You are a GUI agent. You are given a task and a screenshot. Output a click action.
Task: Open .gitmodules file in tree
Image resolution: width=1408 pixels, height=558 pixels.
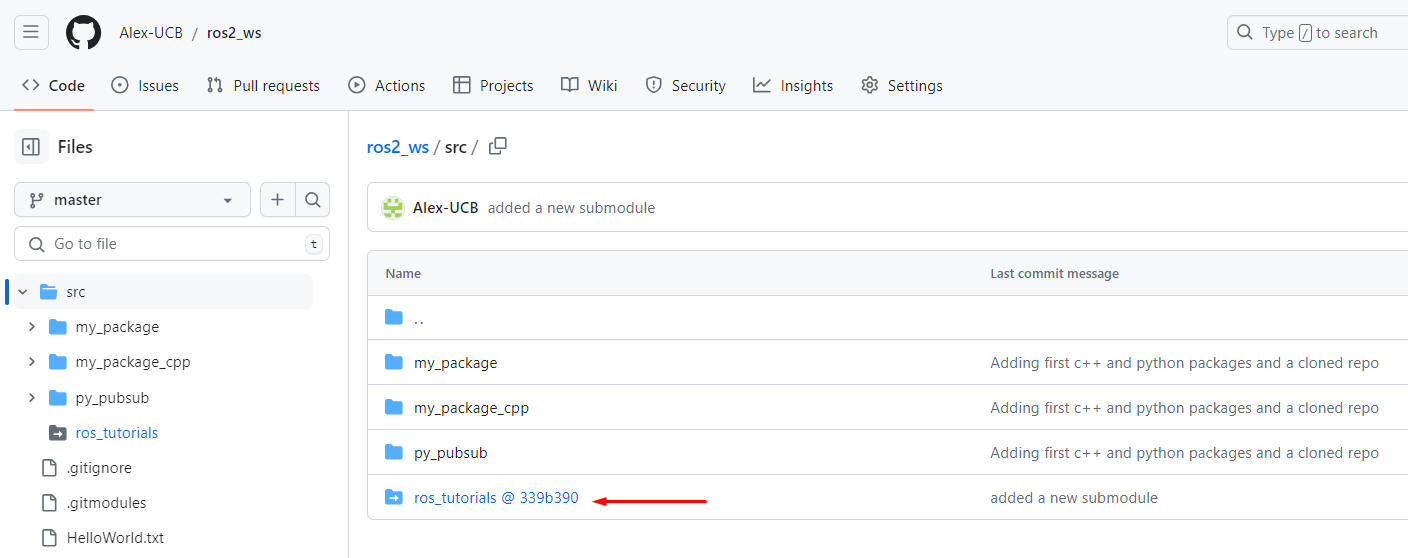tap(106, 503)
